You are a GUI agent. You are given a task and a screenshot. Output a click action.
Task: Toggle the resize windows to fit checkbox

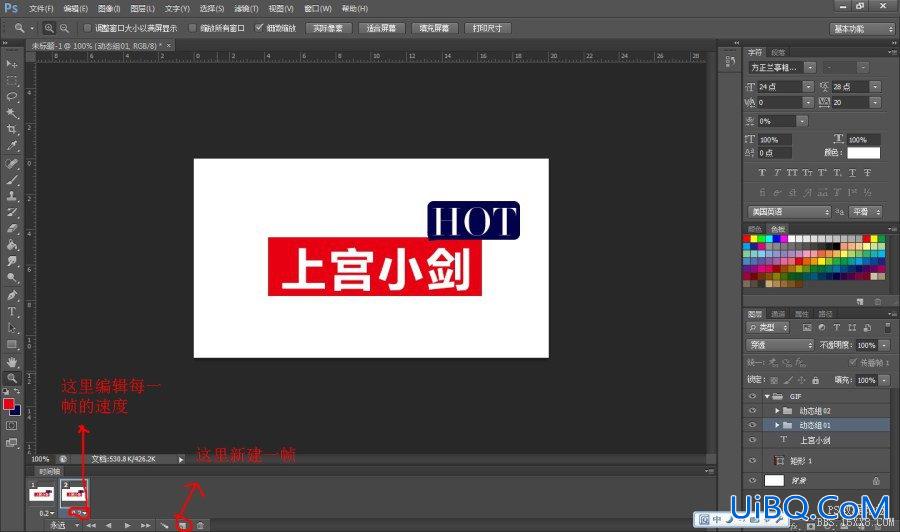[87, 28]
